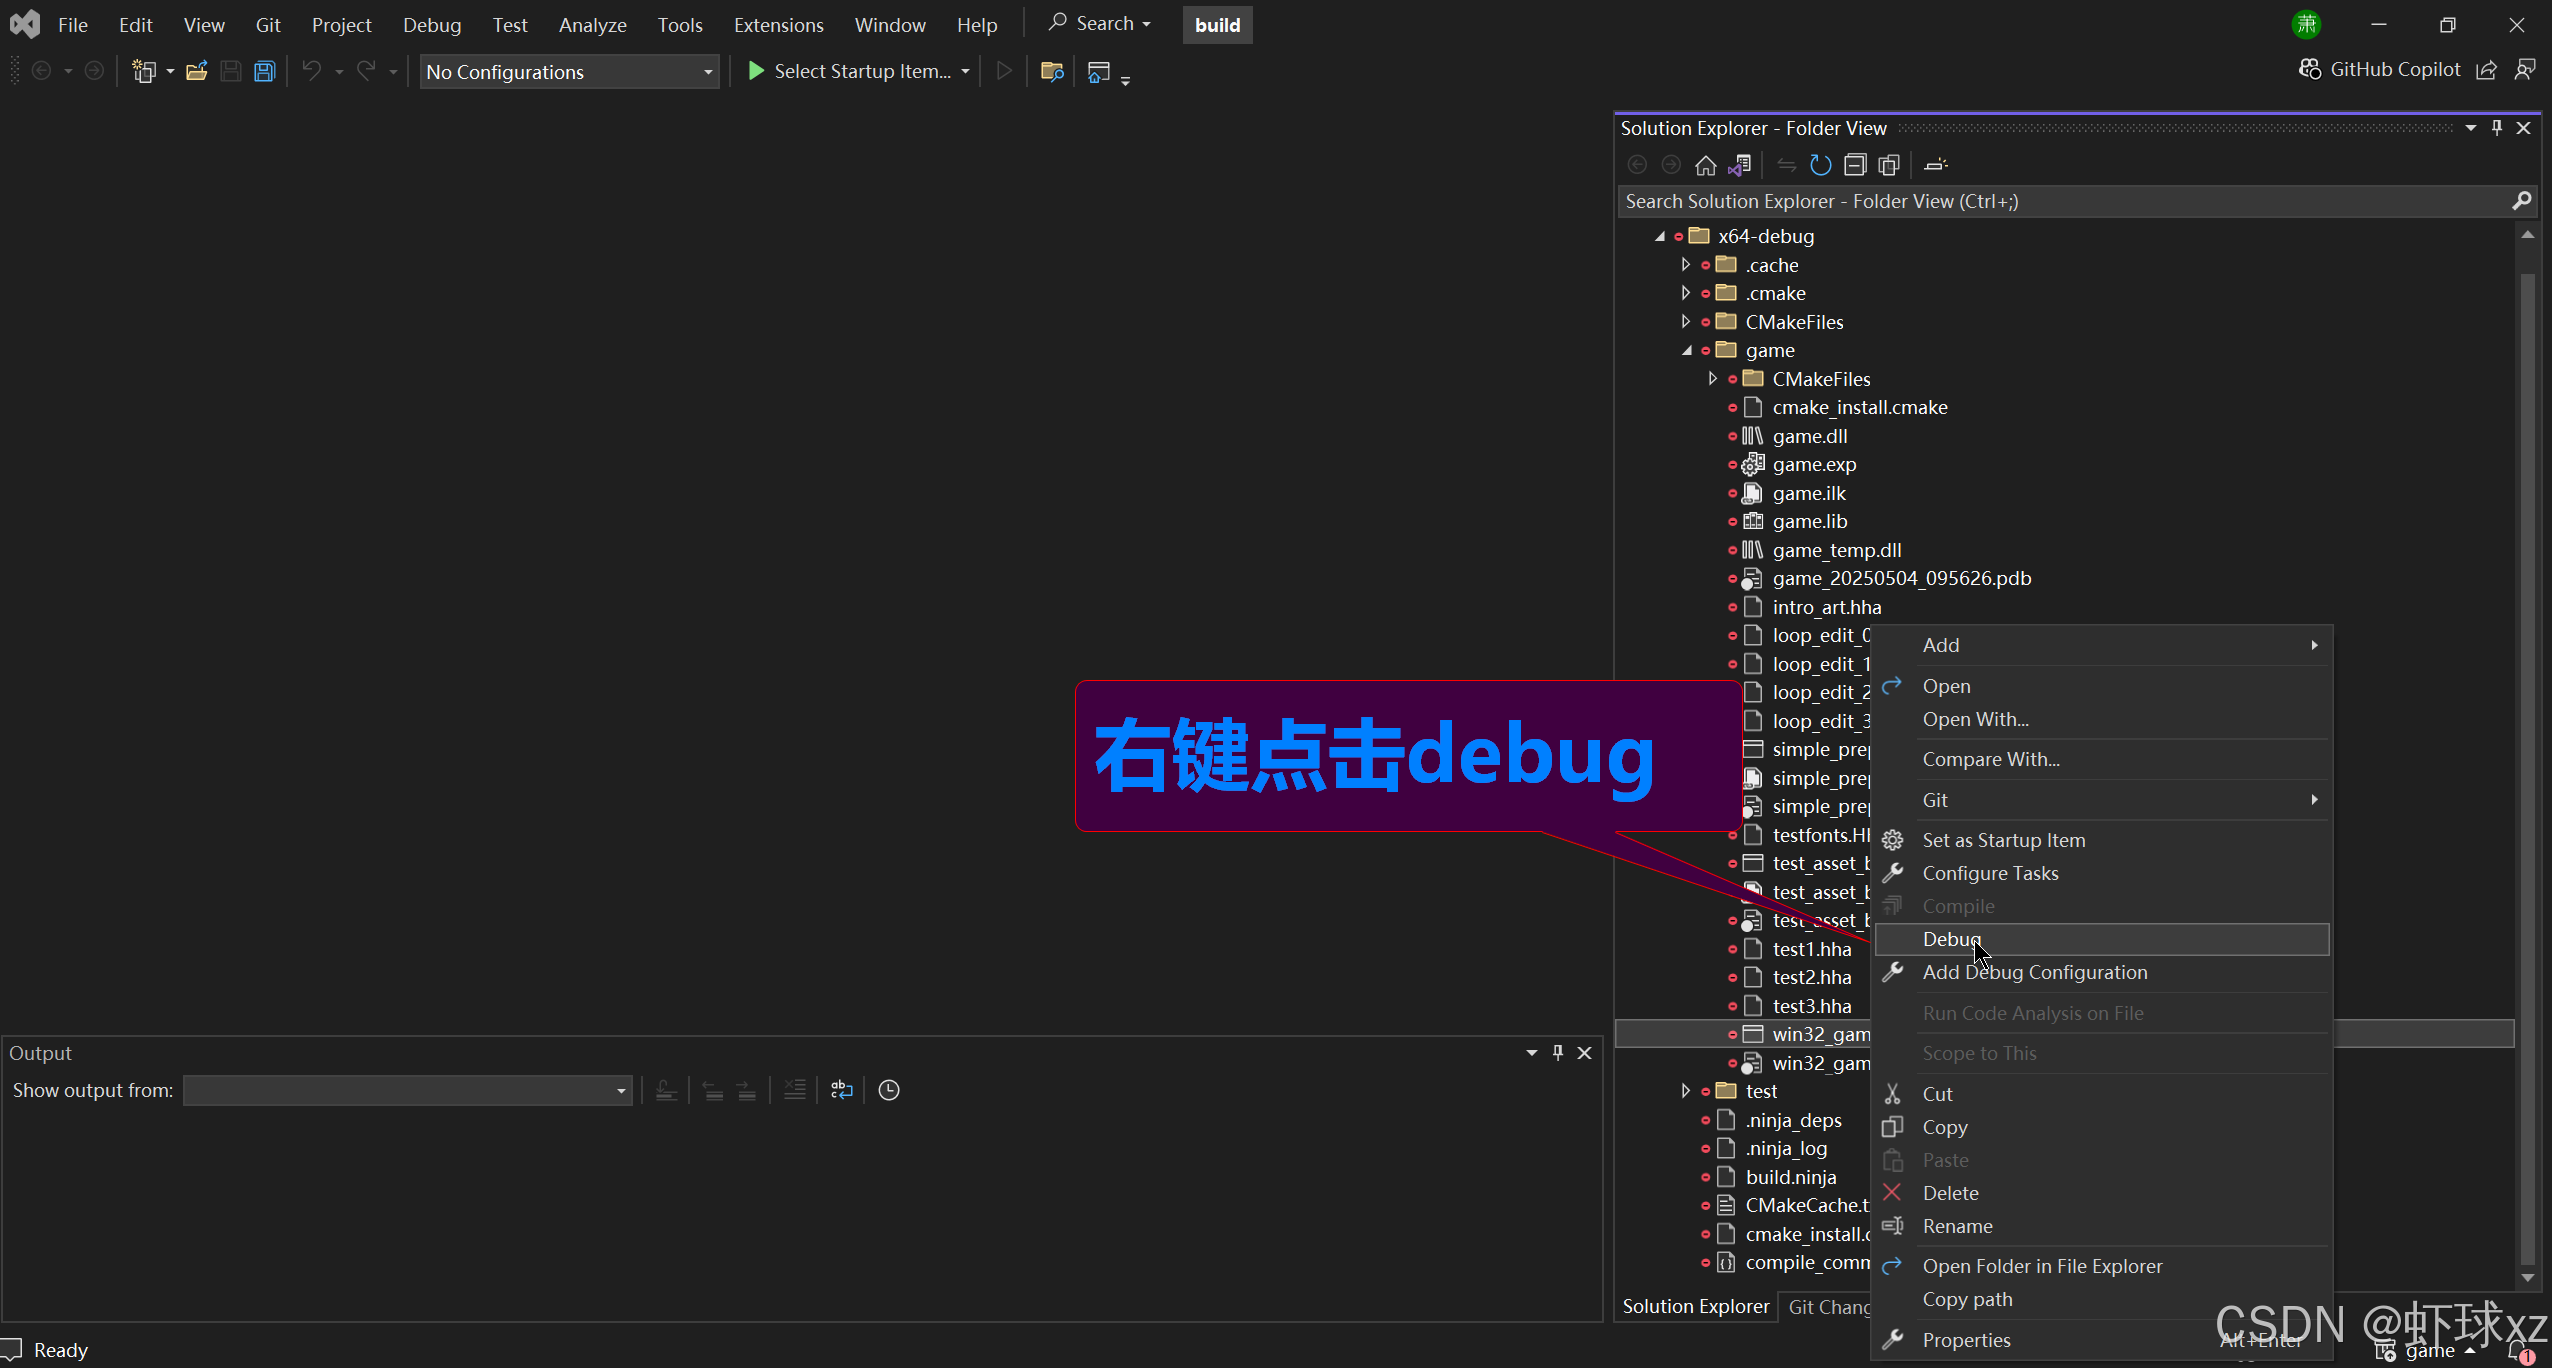
Task: Click Switch between solutions and folders icon
Action: coord(1740,165)
